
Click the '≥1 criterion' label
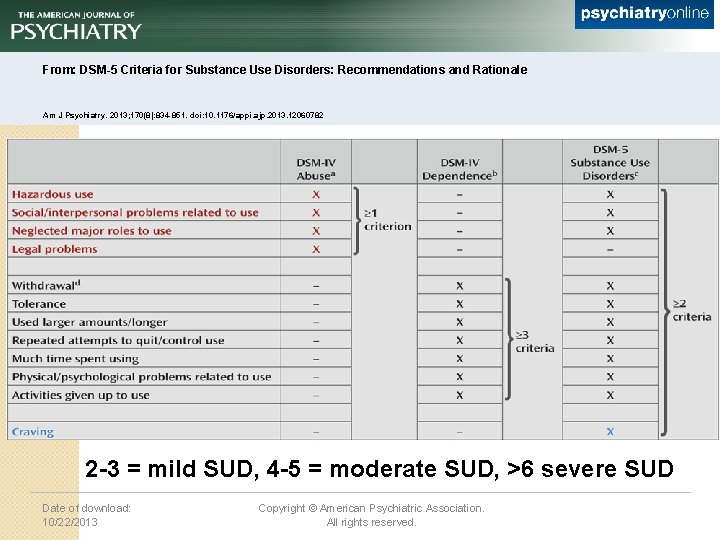point(388,219)
